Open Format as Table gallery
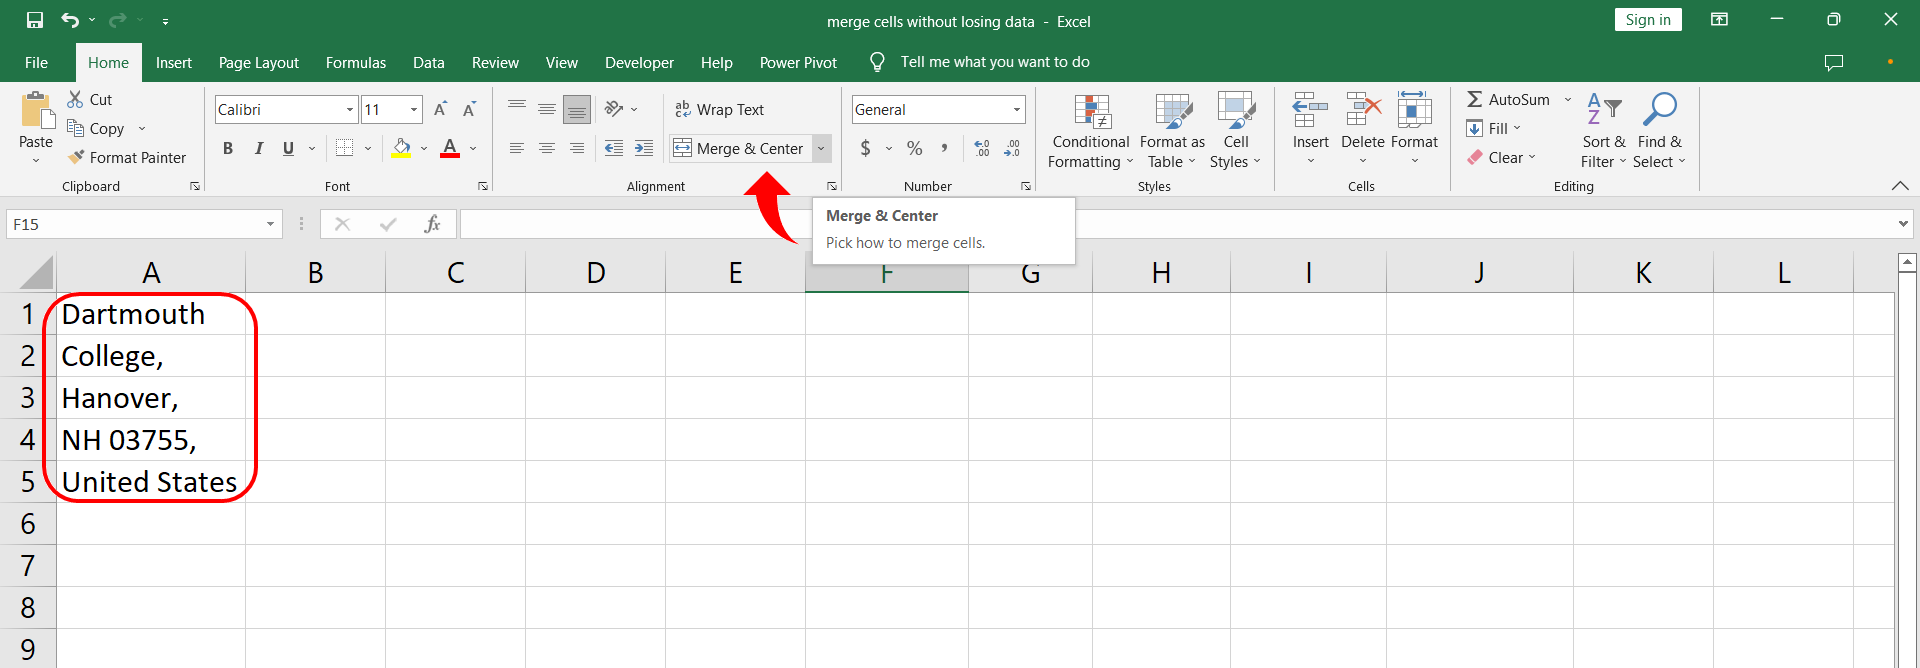1920x668 pixels. 1172,131
